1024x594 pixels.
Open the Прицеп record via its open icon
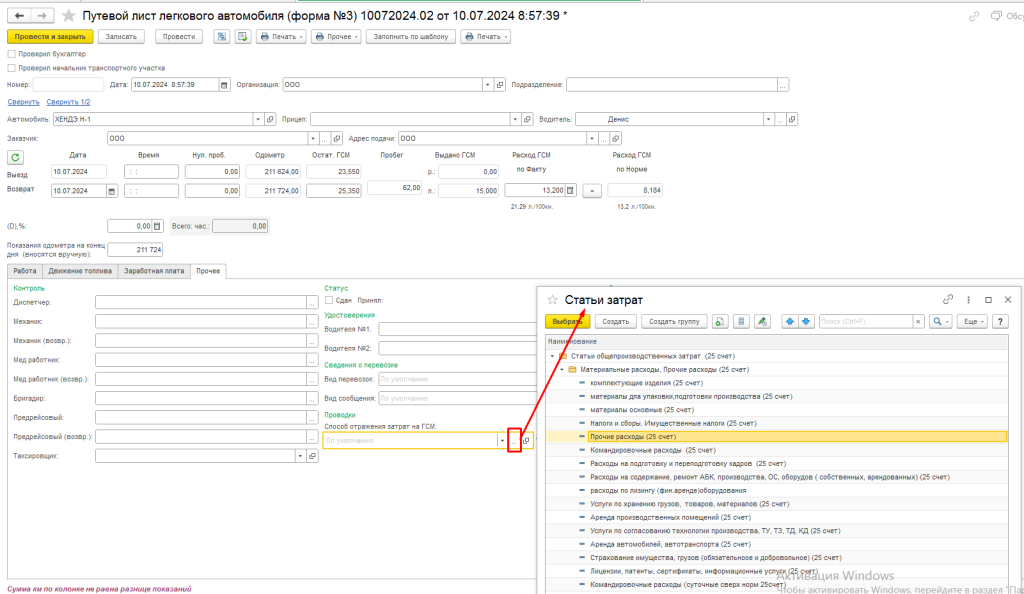(x=528, y=119)
